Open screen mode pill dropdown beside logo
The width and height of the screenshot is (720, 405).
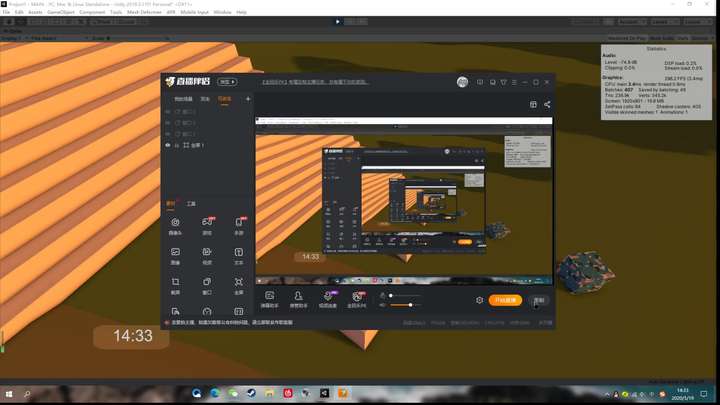pyautogui.click(x=227, y=82)
